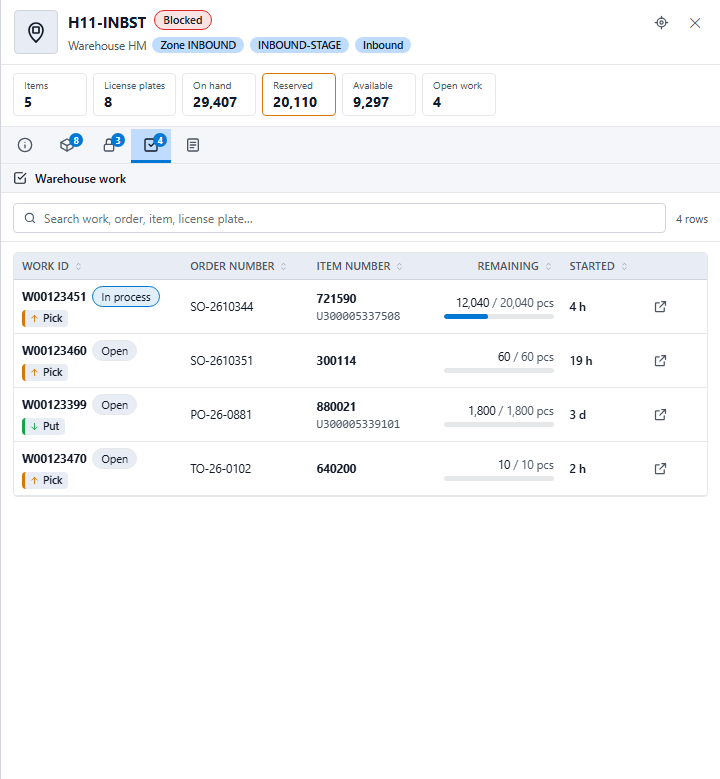This screenshot has width=720, height=779.
Task: Select work ID W00123460
Action: pyautogui.click(x=54, y=351)
